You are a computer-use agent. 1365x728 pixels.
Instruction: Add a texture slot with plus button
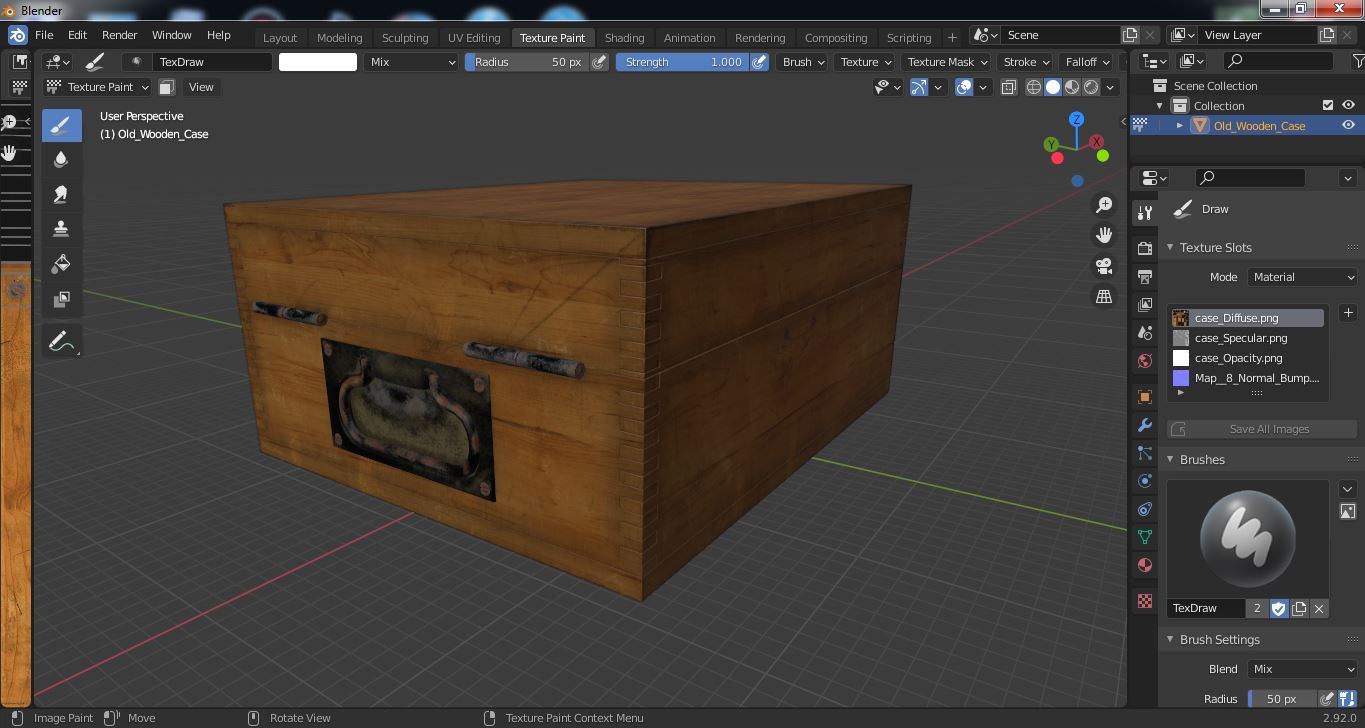click(x=1348, y=313)
